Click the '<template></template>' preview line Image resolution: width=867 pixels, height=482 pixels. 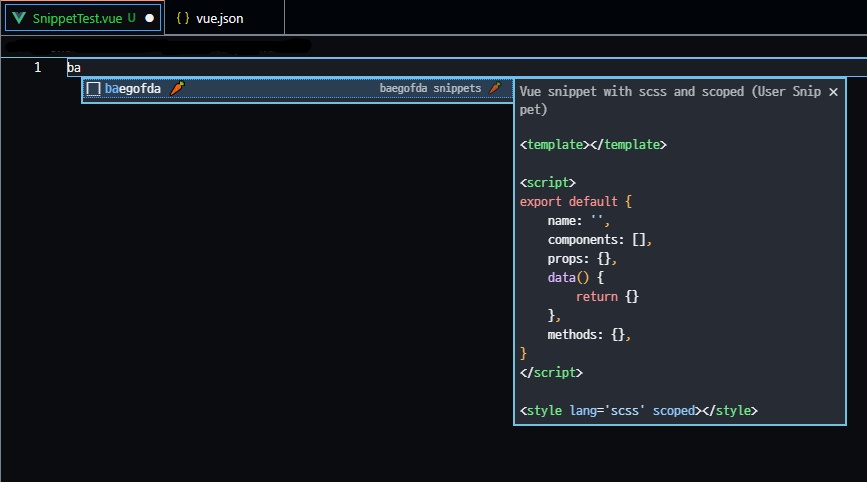tap(593, 145)
